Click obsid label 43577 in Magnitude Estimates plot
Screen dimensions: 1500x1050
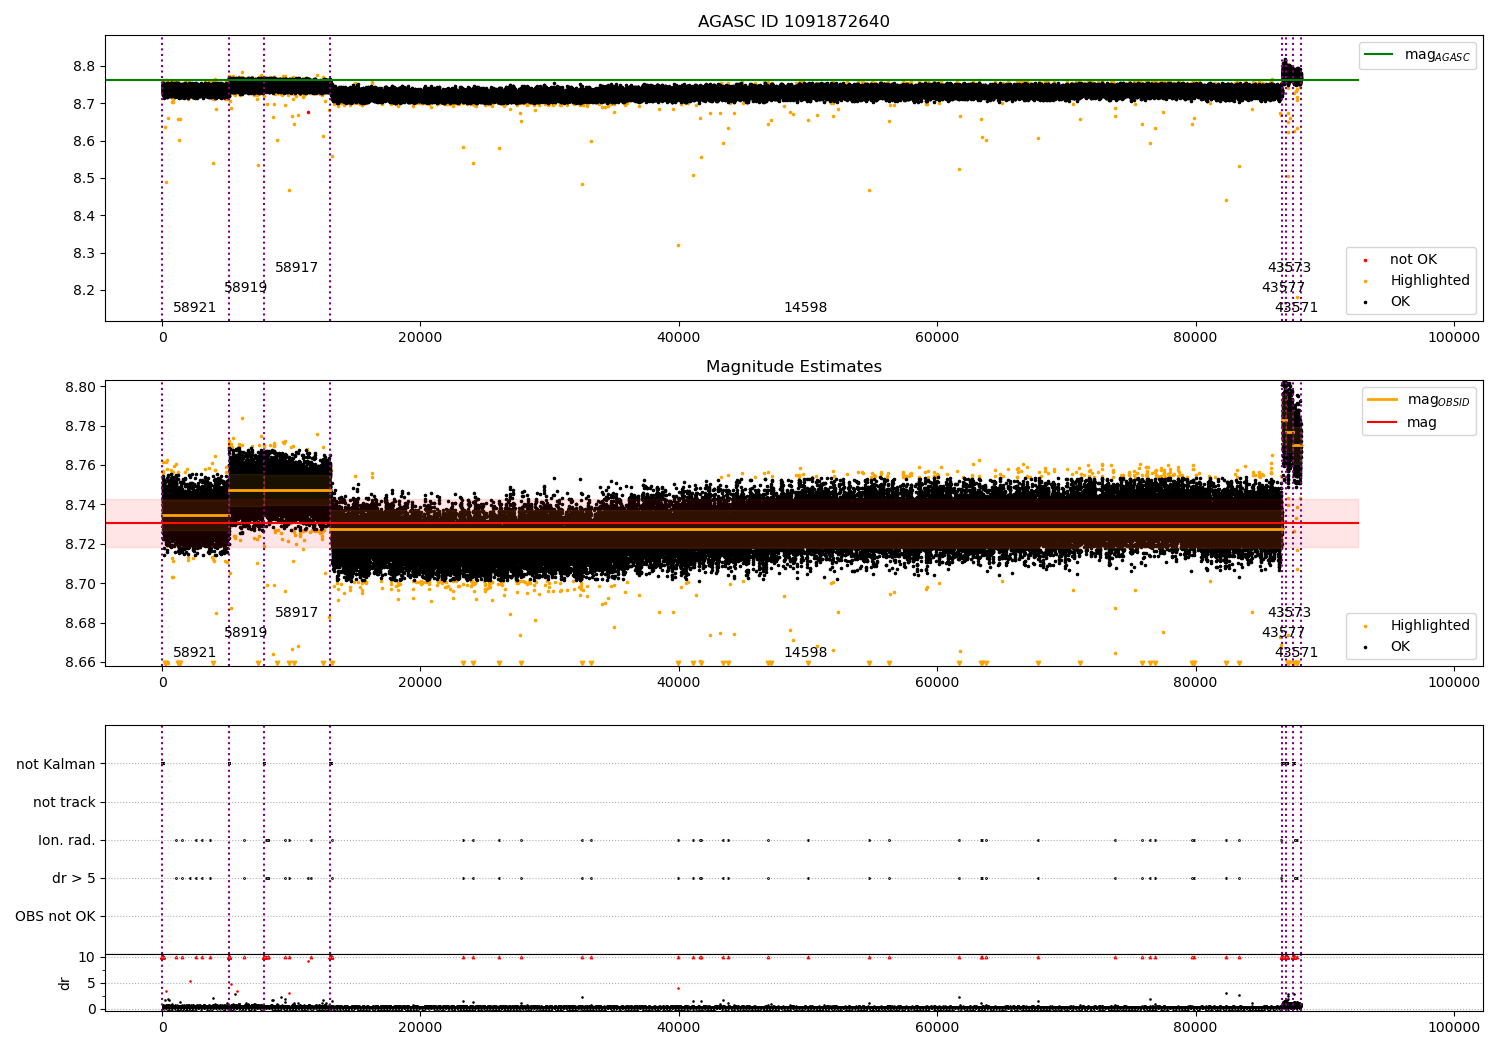[1283, 633]
